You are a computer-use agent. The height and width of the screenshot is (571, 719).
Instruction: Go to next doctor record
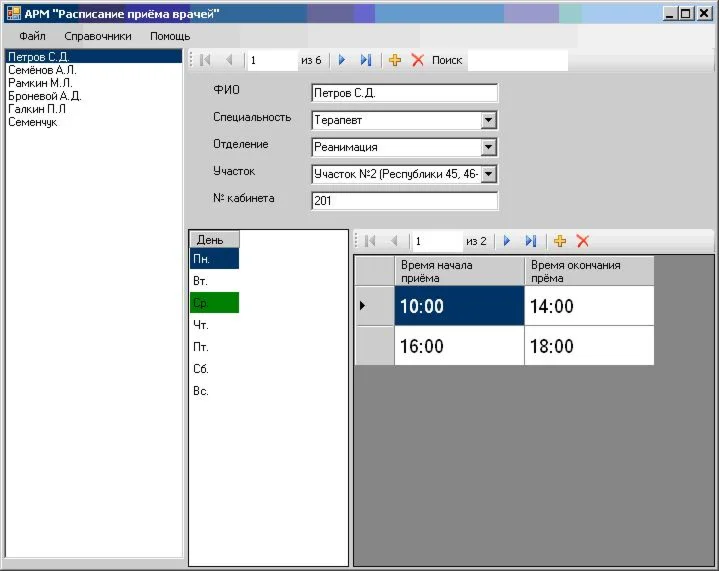(342, 60)
